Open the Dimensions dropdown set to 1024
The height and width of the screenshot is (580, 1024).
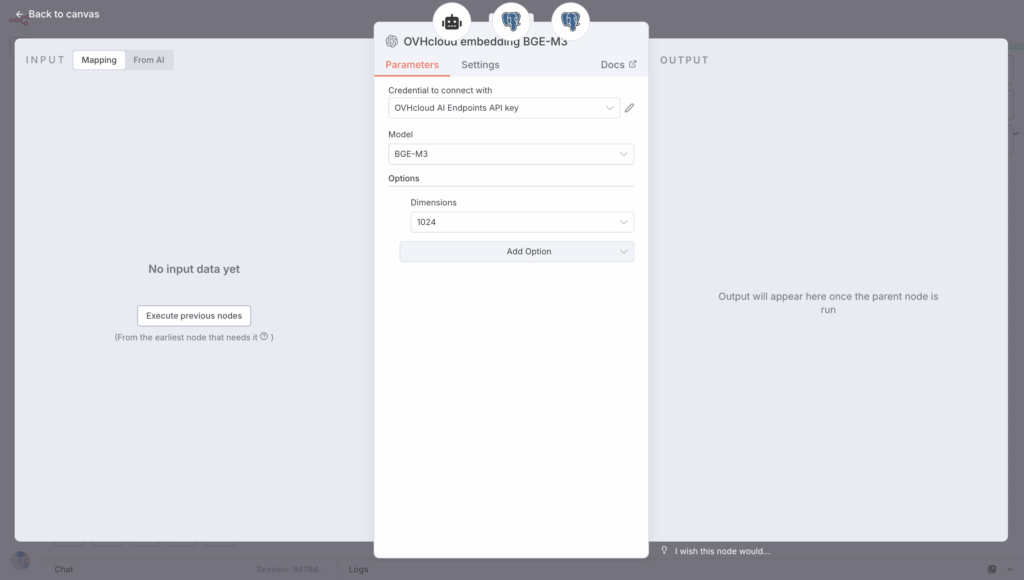pyautogui.click(x=521, y=222)
